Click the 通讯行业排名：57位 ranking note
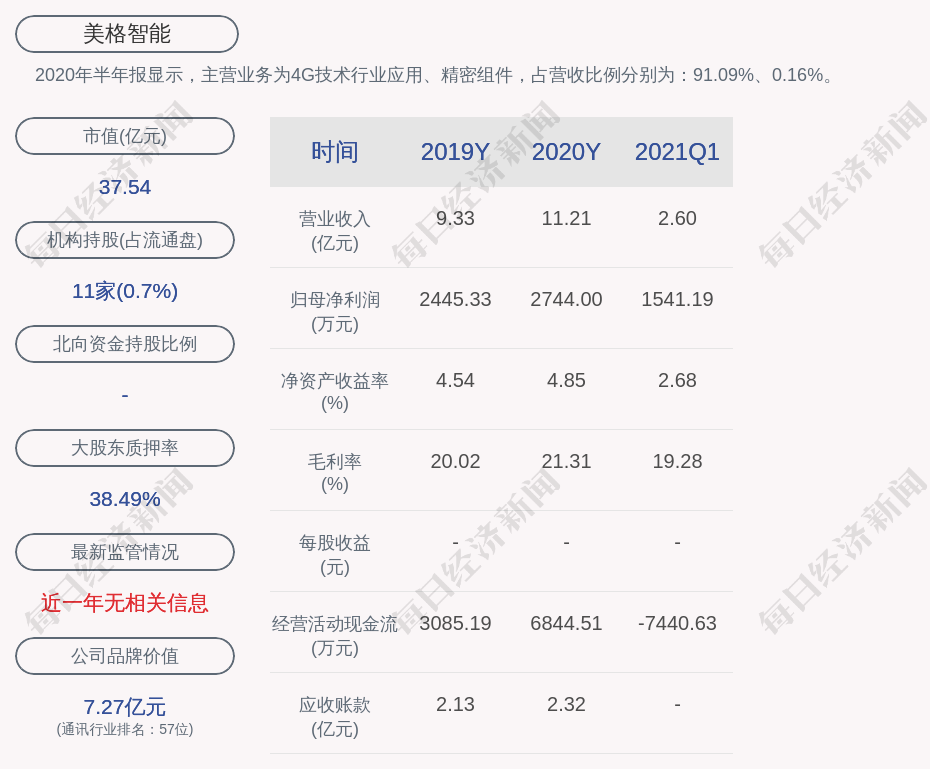930x769 pixels. [x=125, y=729]
